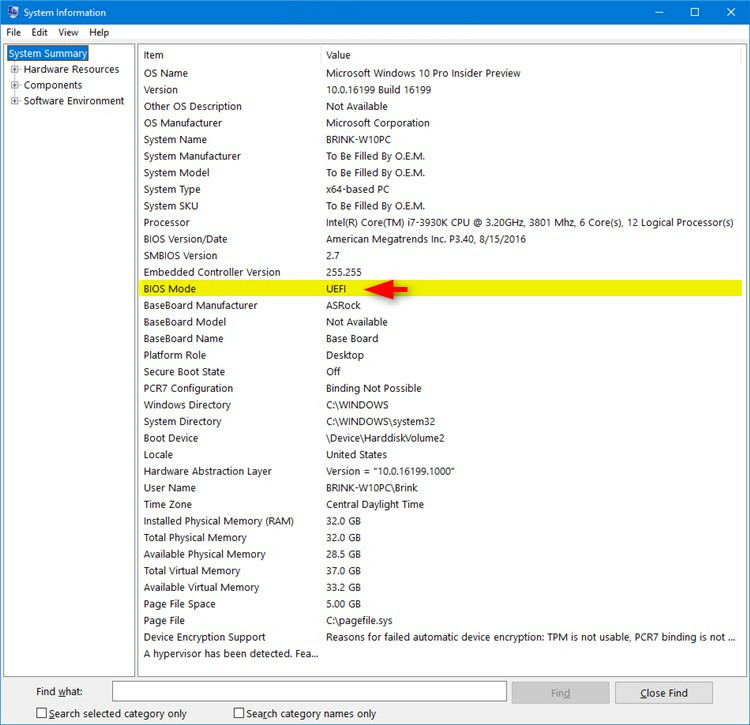Select System Summary in the tree
The height and width of the screenshot is (725, 750).
(48, 54)
